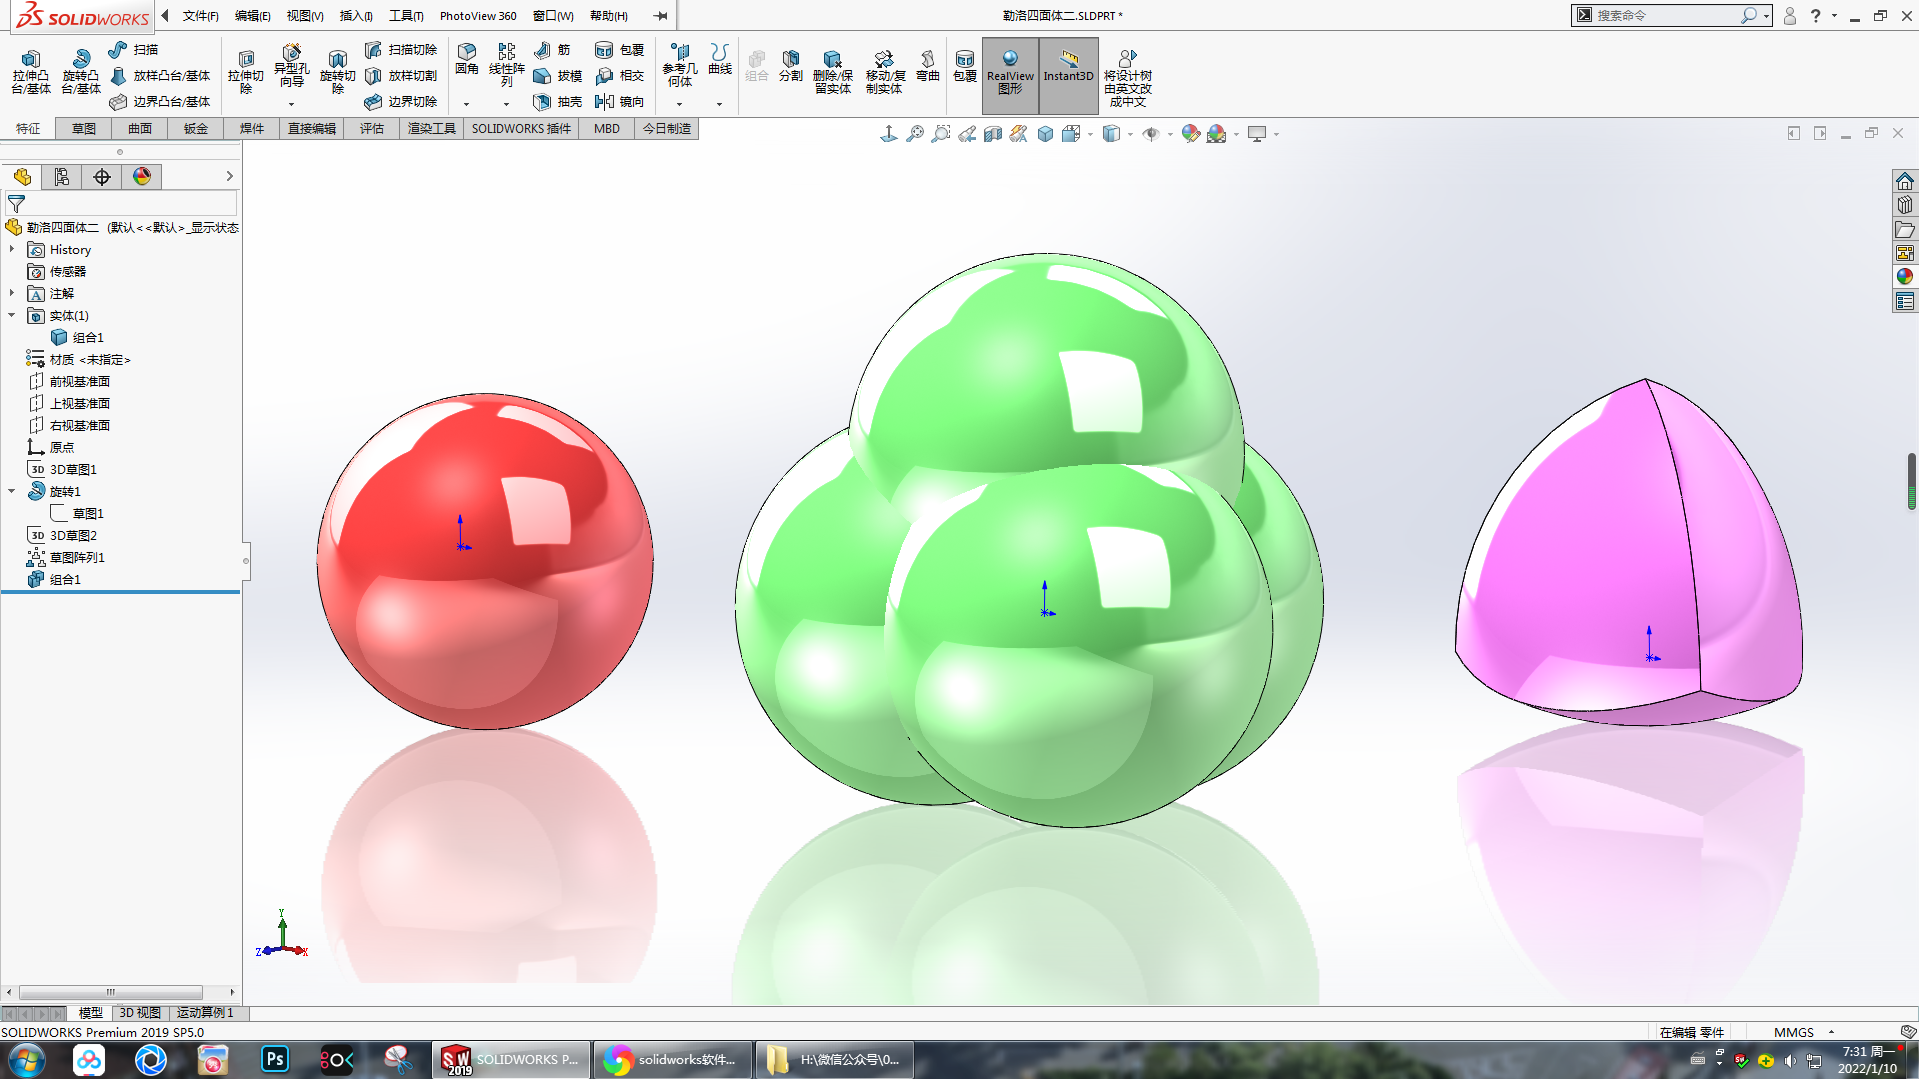Click the 镜向 mirror tool
1919x1079 pixels.
click(x=619, y=101)
